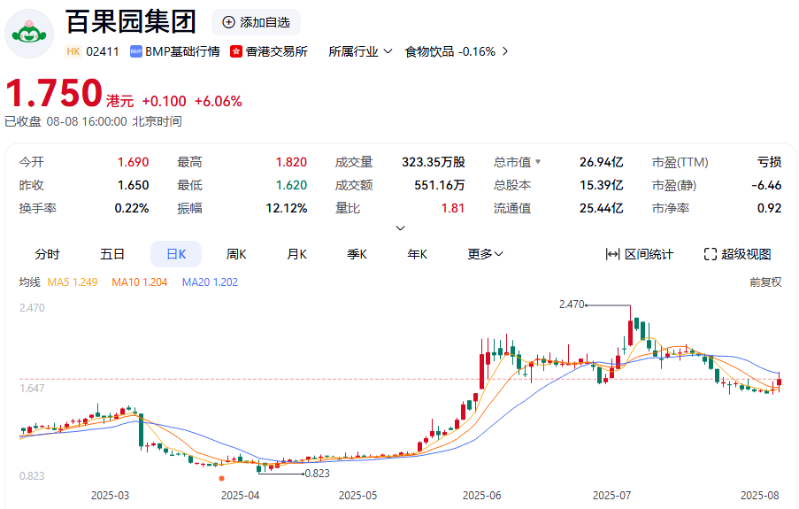Click the 香港交易所 exchange icon

coord(236,51)
